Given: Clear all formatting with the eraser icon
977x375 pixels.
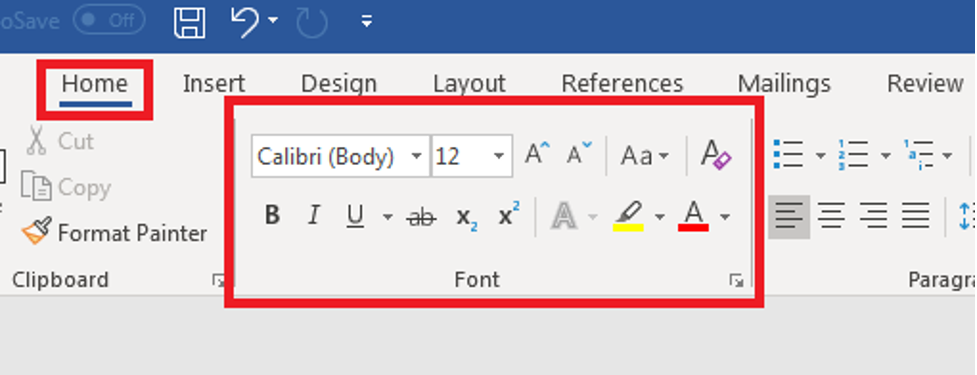Looking at the screenshot, I should coord(716,154).
